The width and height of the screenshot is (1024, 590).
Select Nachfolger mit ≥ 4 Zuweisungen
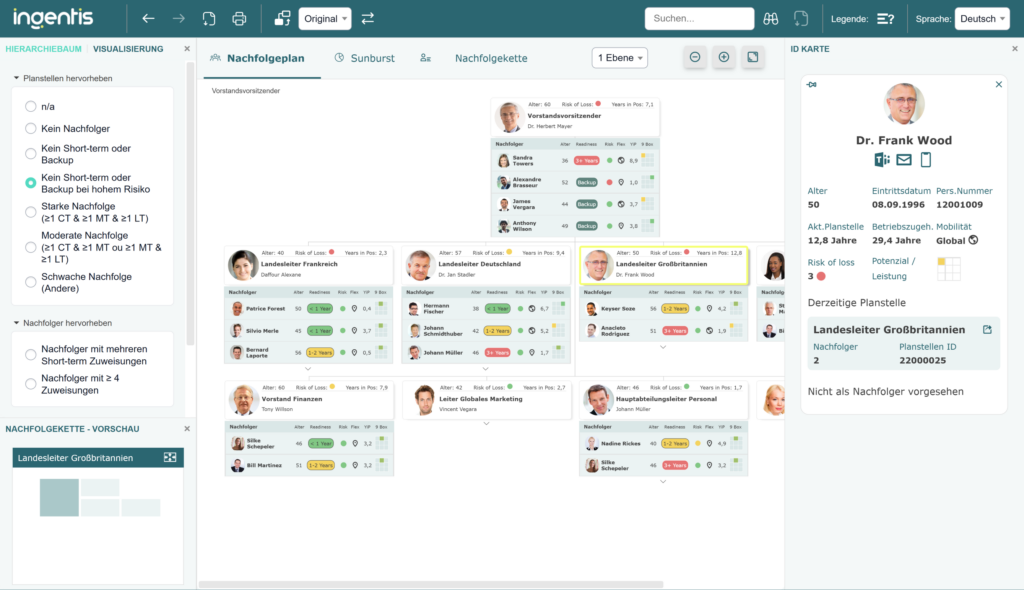click(x=31, y=384)
